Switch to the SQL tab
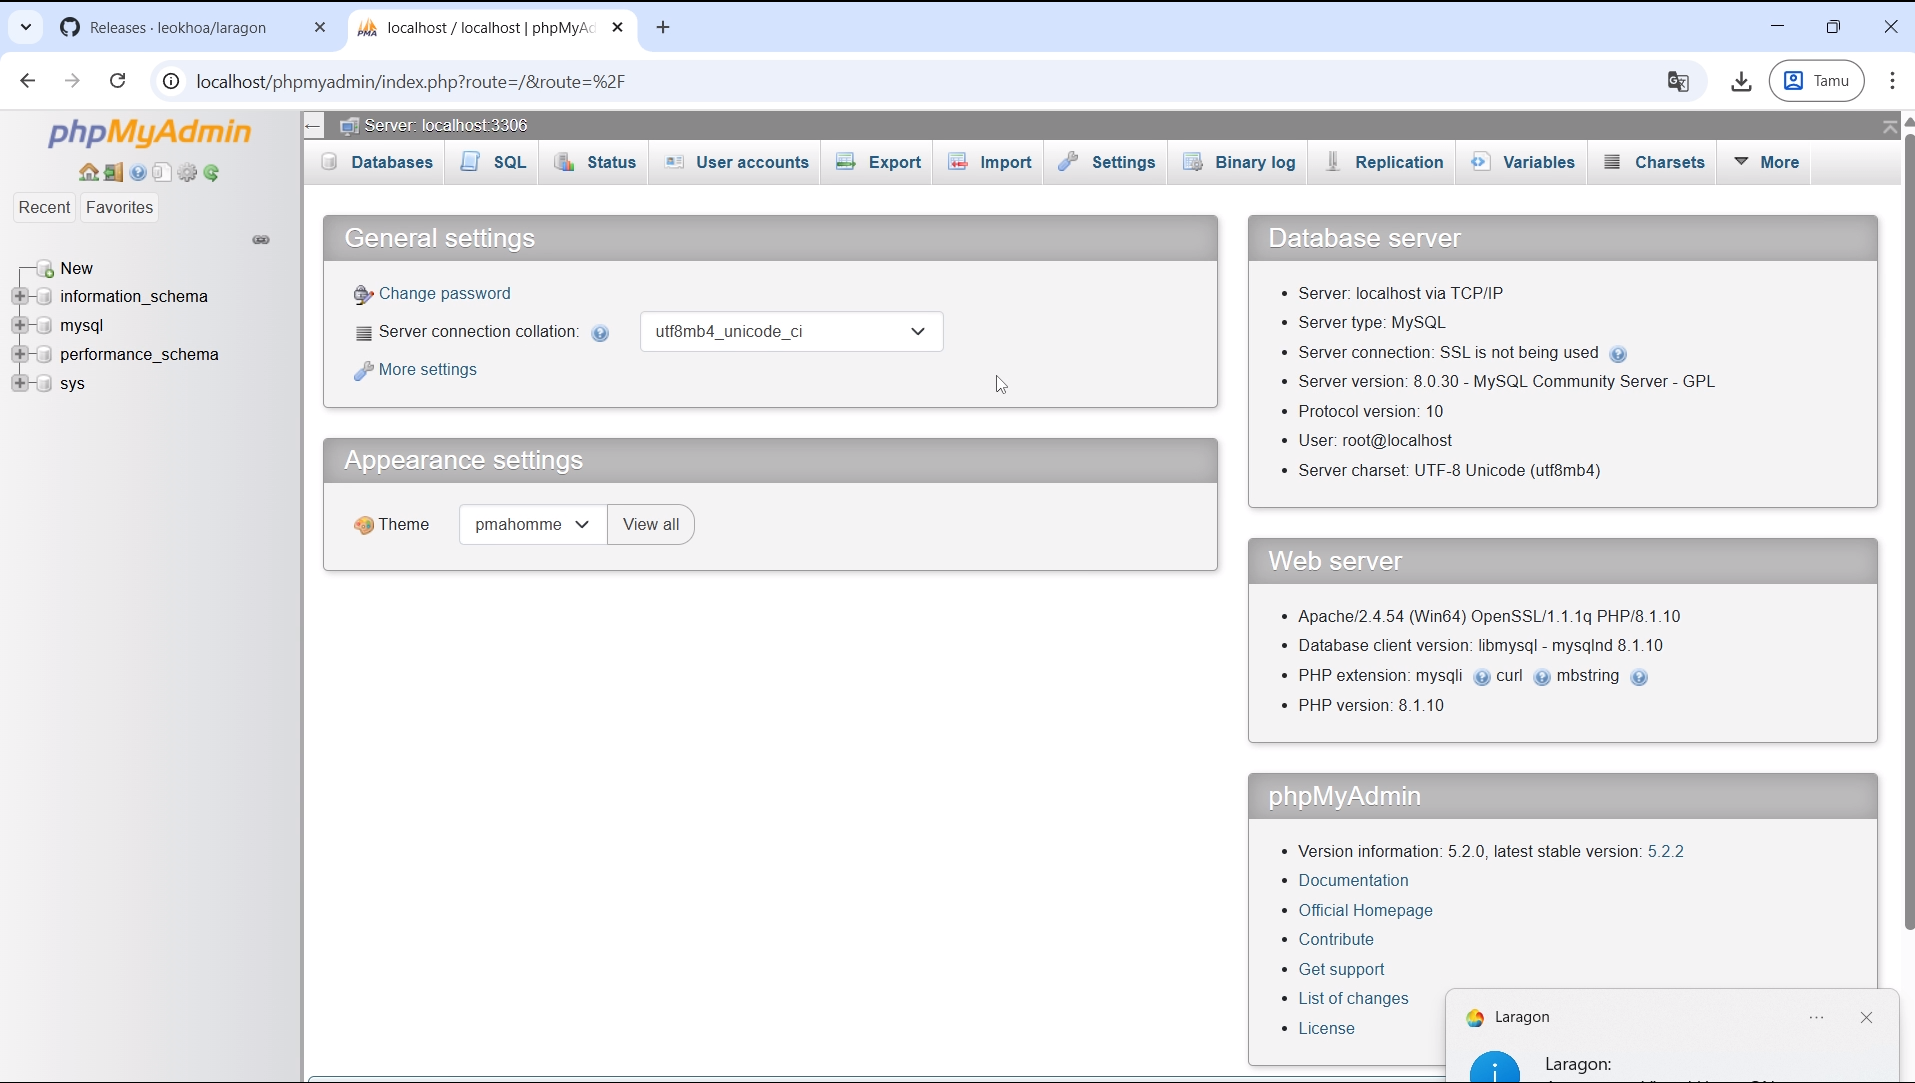The image size is (1915, 1083). pyautogui.click(x=493, y=162)
